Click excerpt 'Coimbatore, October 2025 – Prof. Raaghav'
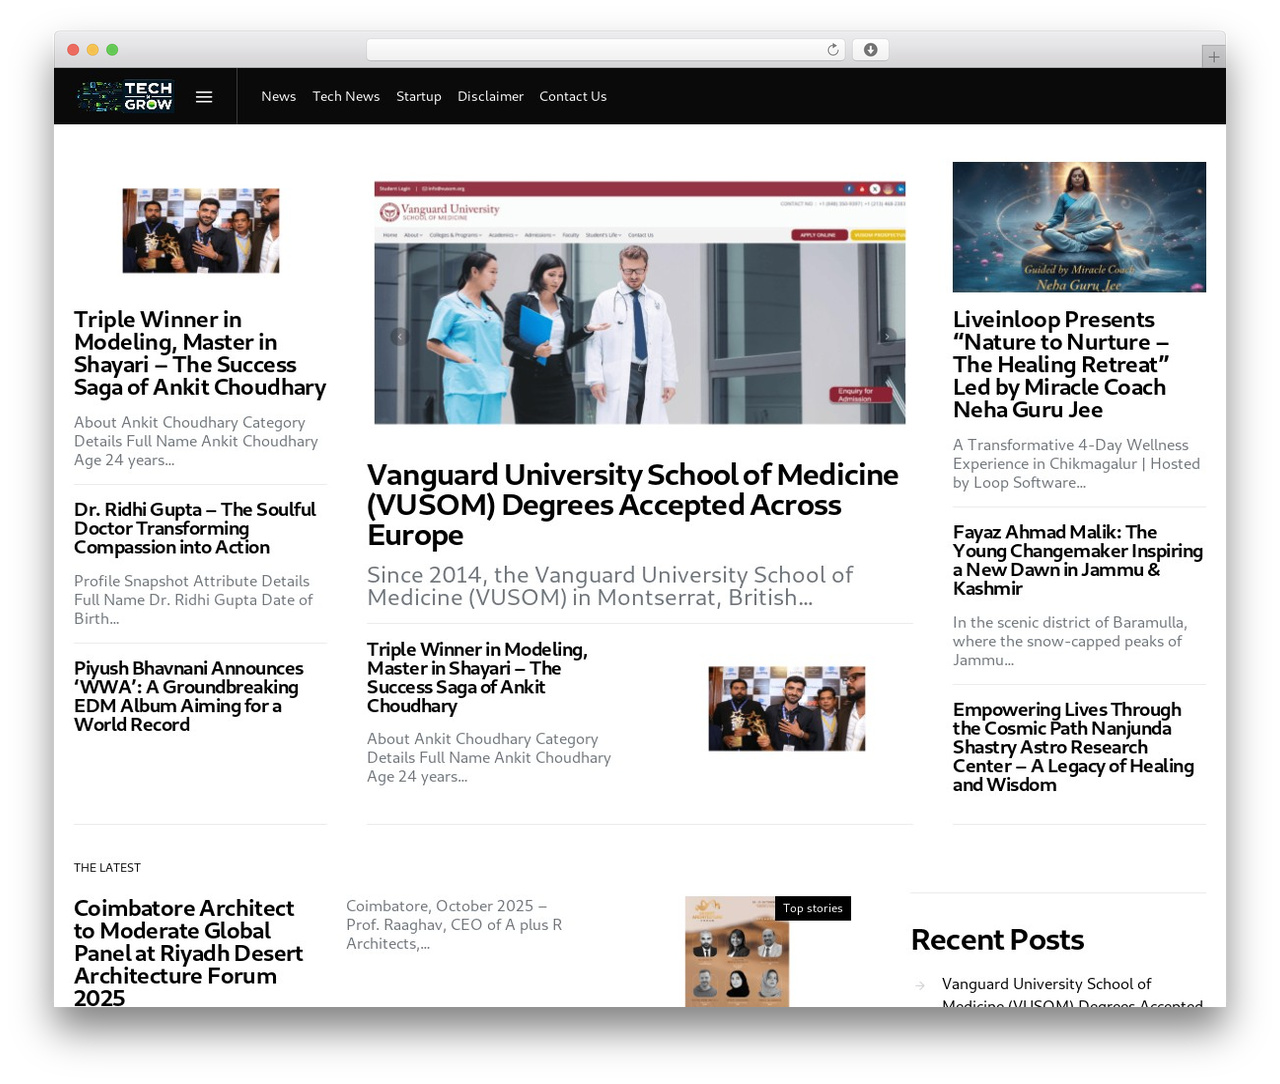This screenshot has width=1280, height=1084. pyautogui.click(x=454, y=925)
